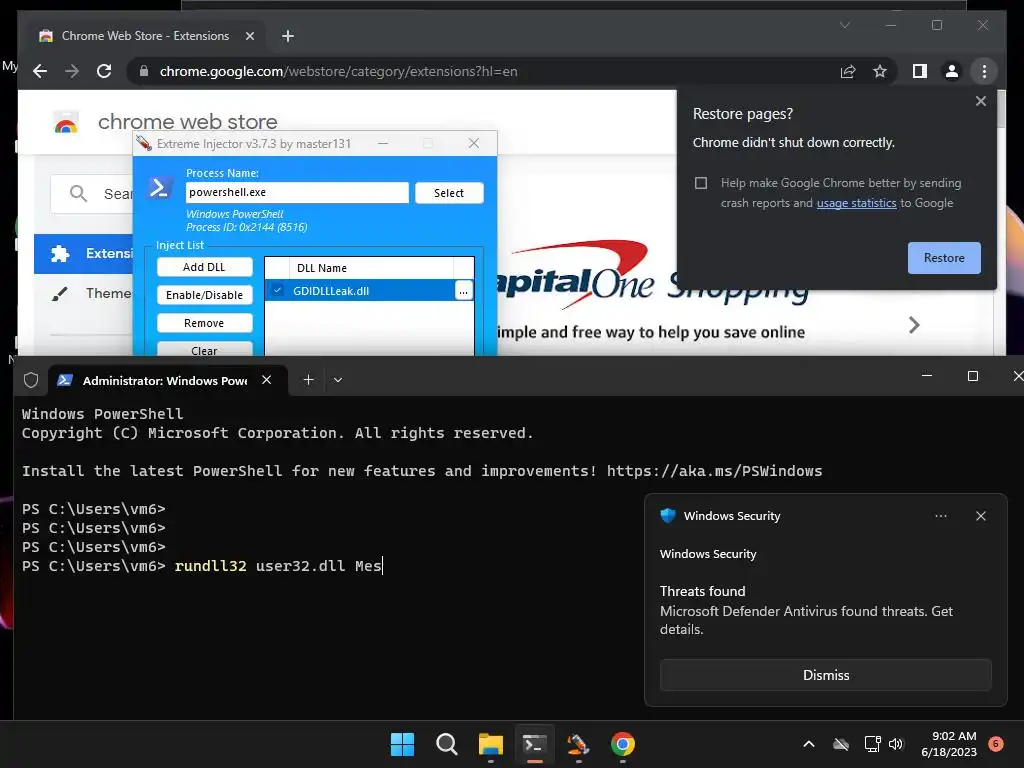The image size is (1024, 768).
Task: Click the OneDrive cloud tray icon
Action: 841,744
